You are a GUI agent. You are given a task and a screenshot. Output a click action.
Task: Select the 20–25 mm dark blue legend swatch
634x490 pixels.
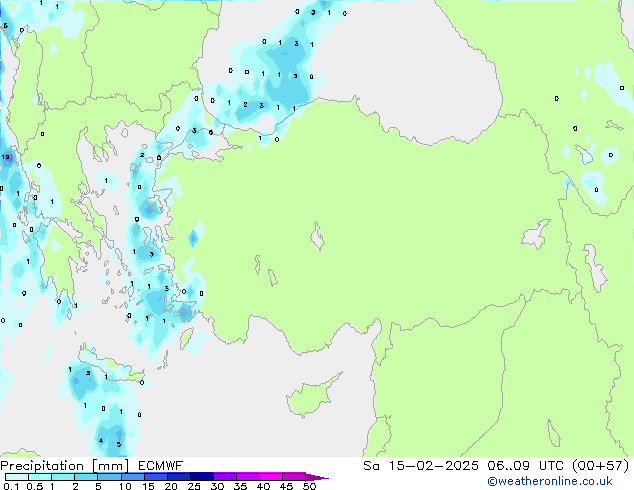(x=179, y=477)
